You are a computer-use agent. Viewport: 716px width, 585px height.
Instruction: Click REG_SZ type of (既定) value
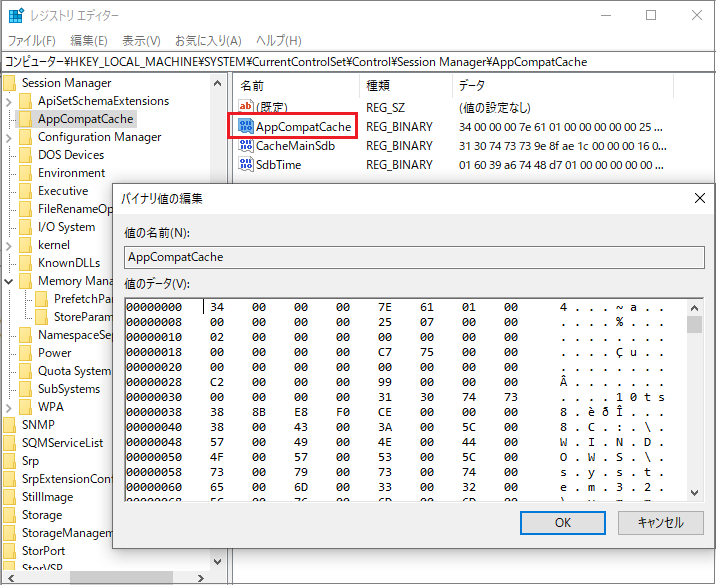[385, 108]
